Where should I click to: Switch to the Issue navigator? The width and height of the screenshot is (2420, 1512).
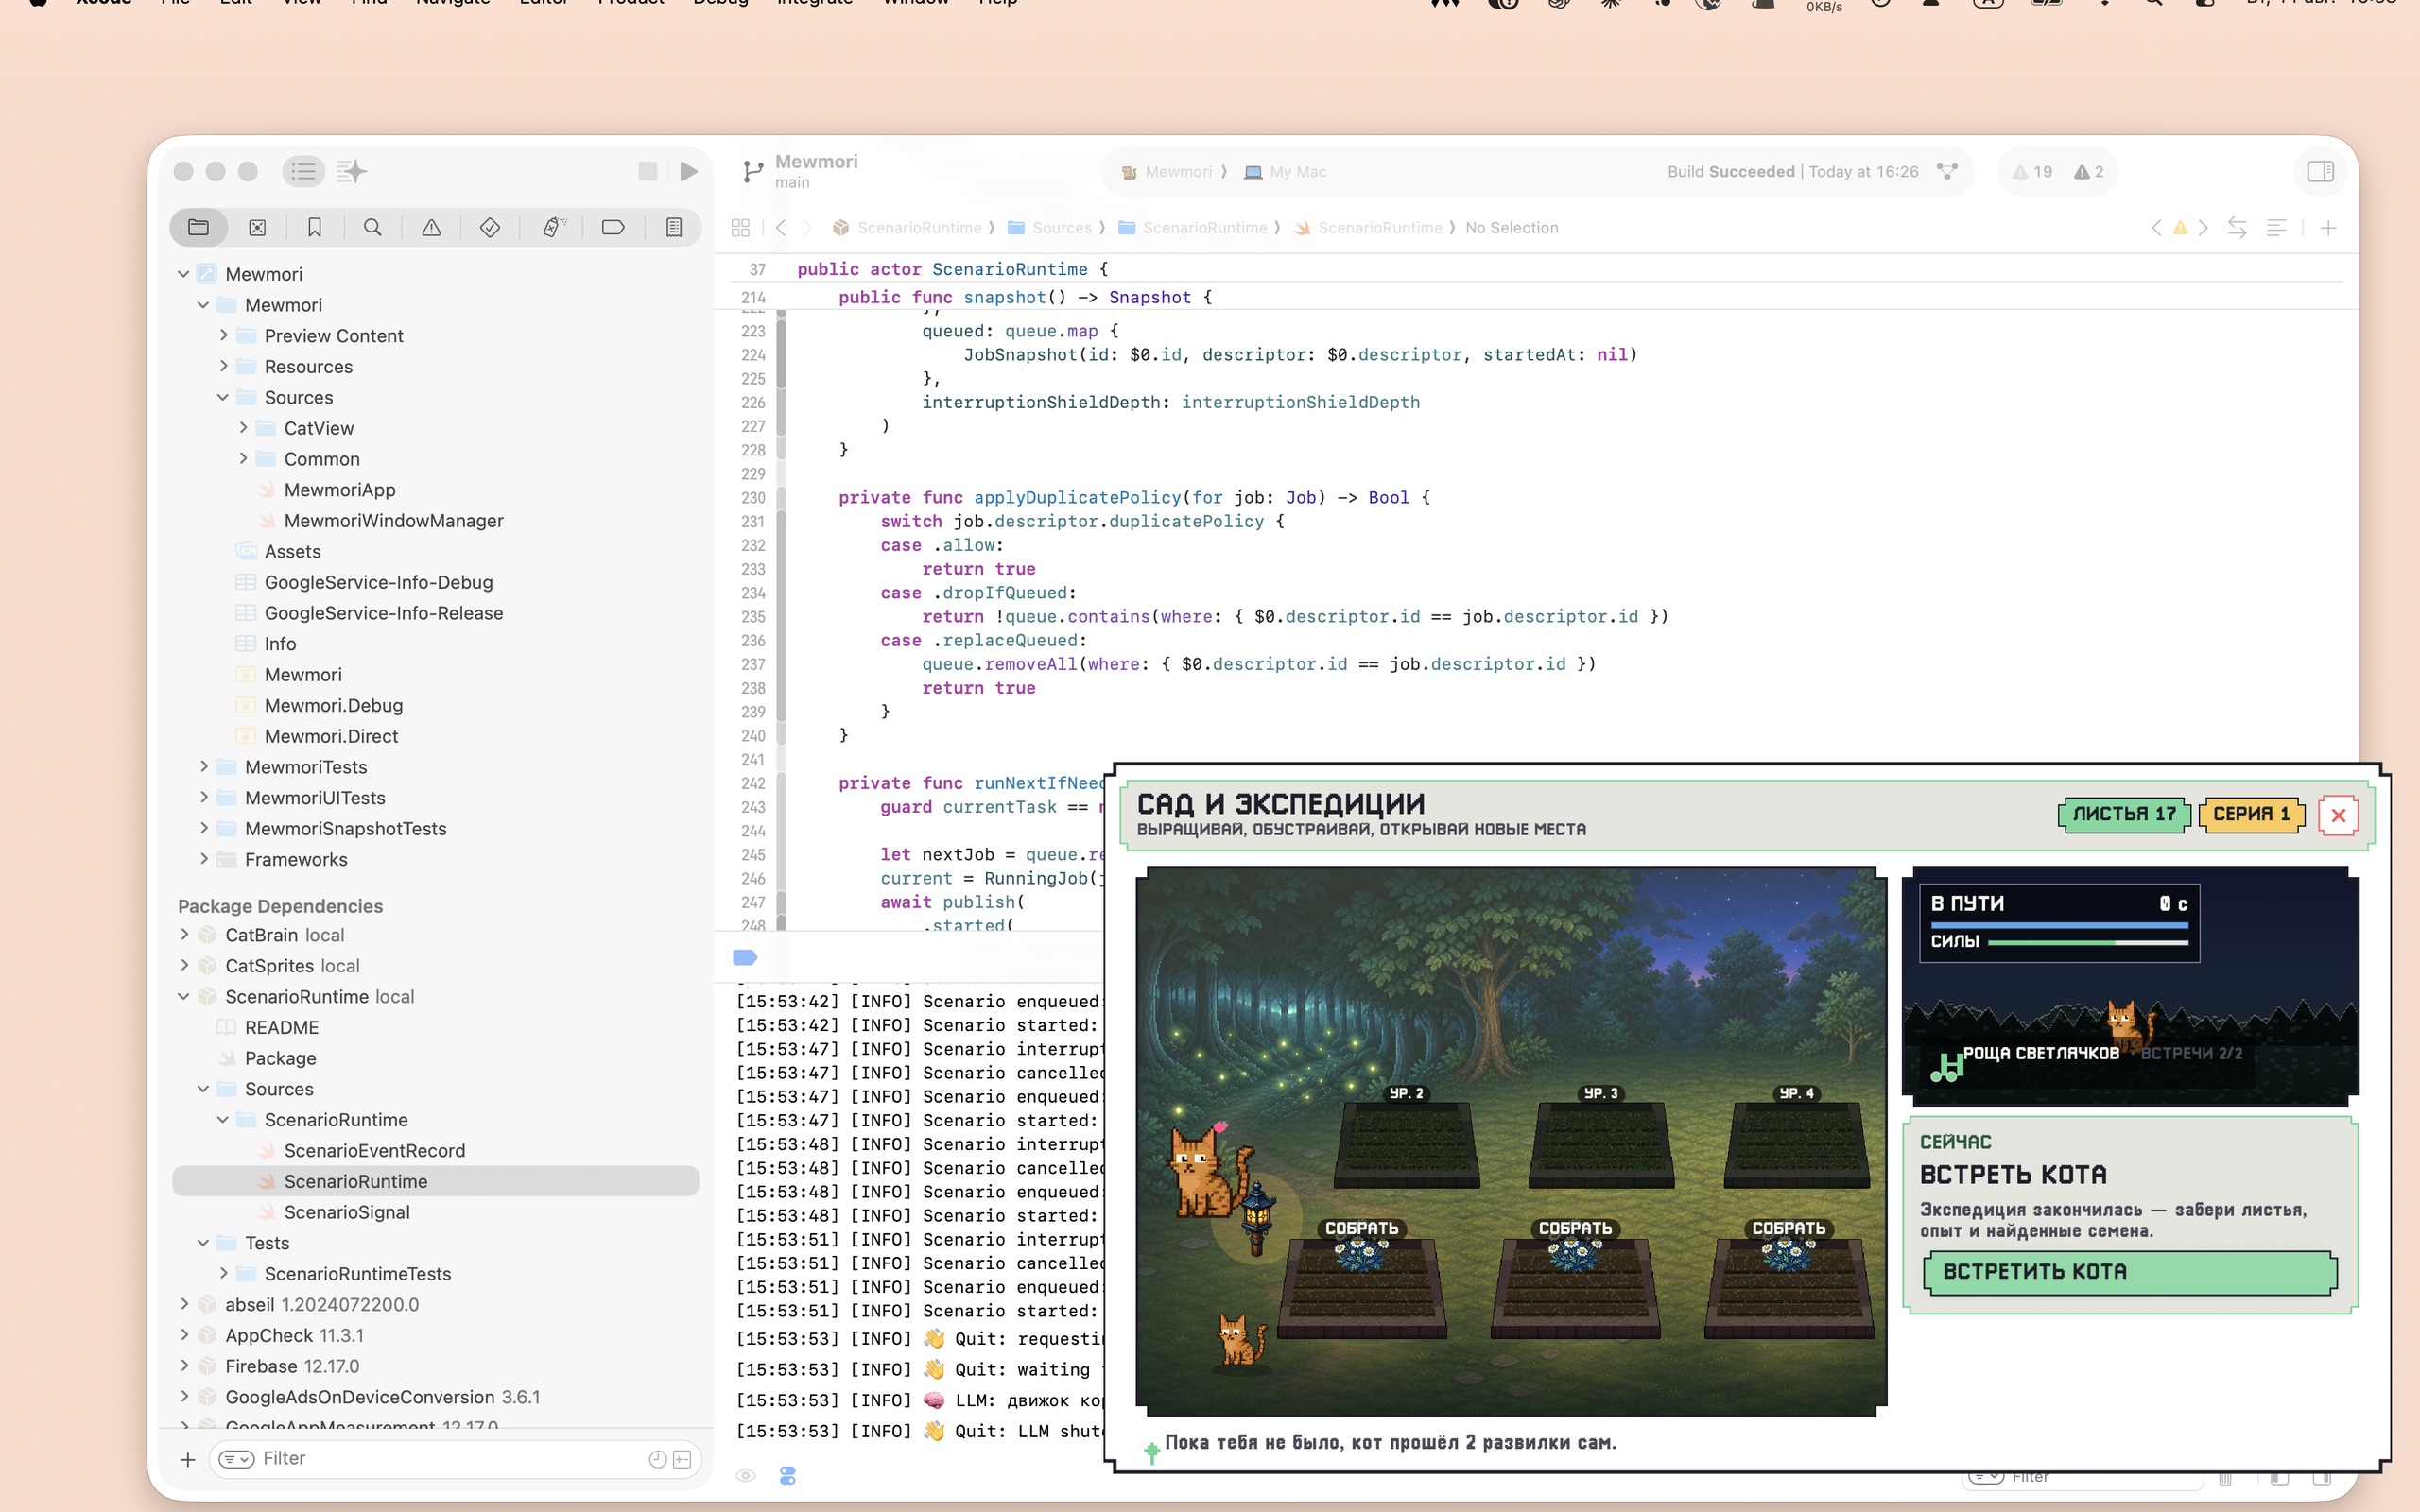coord(431,227)
